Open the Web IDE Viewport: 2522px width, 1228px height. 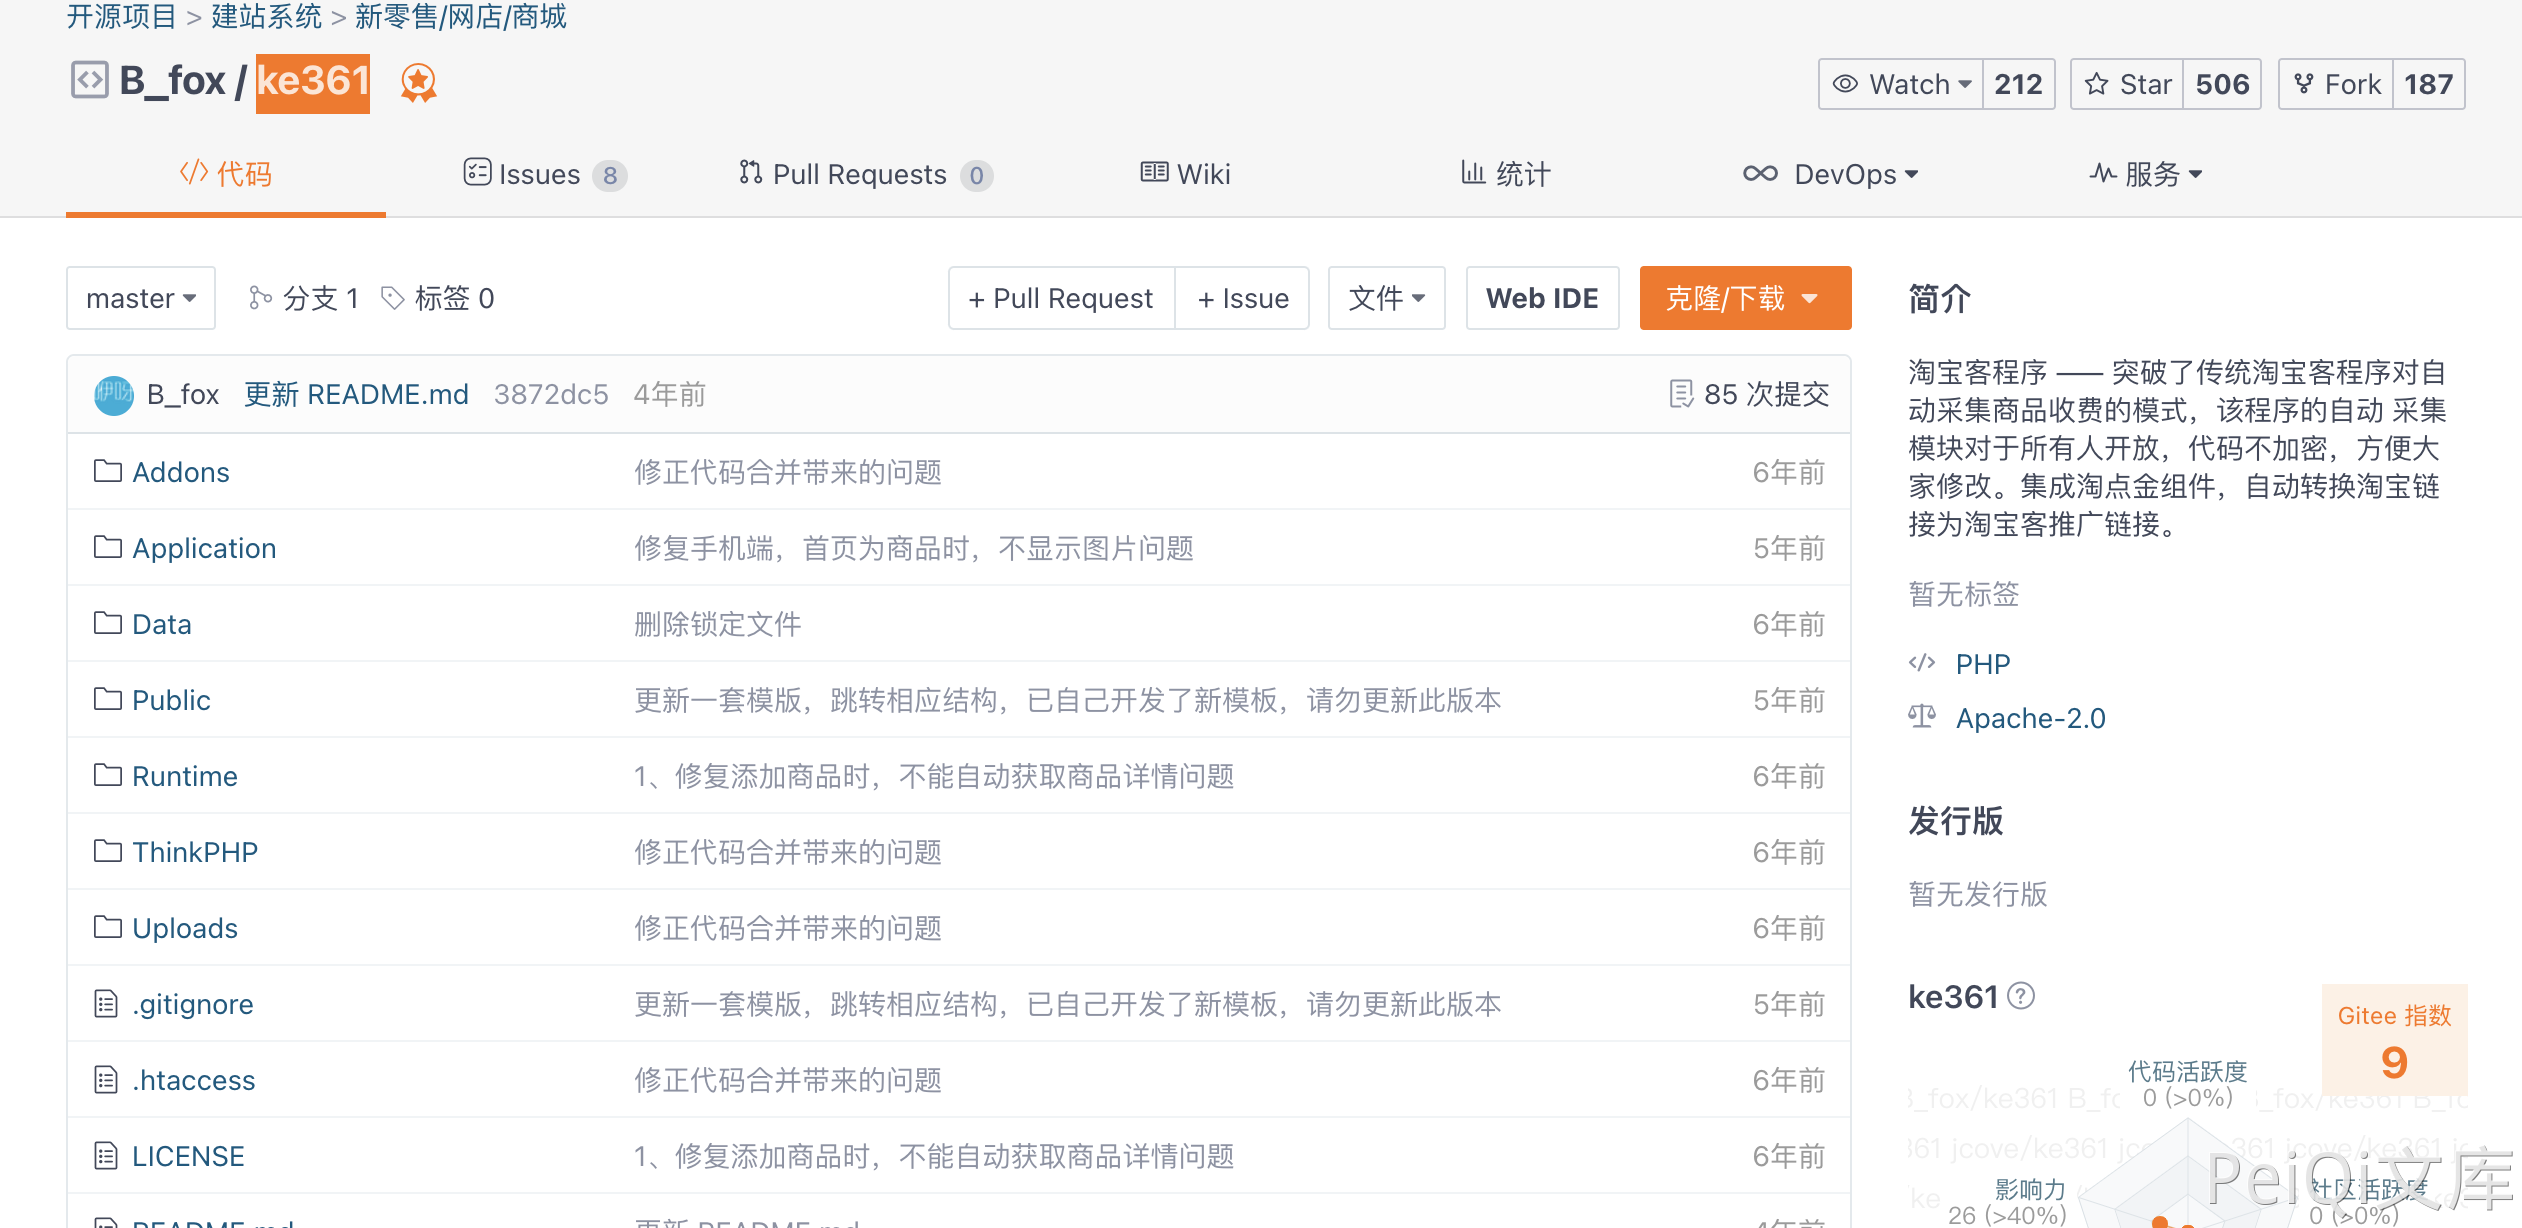(x=1542, y=298)
